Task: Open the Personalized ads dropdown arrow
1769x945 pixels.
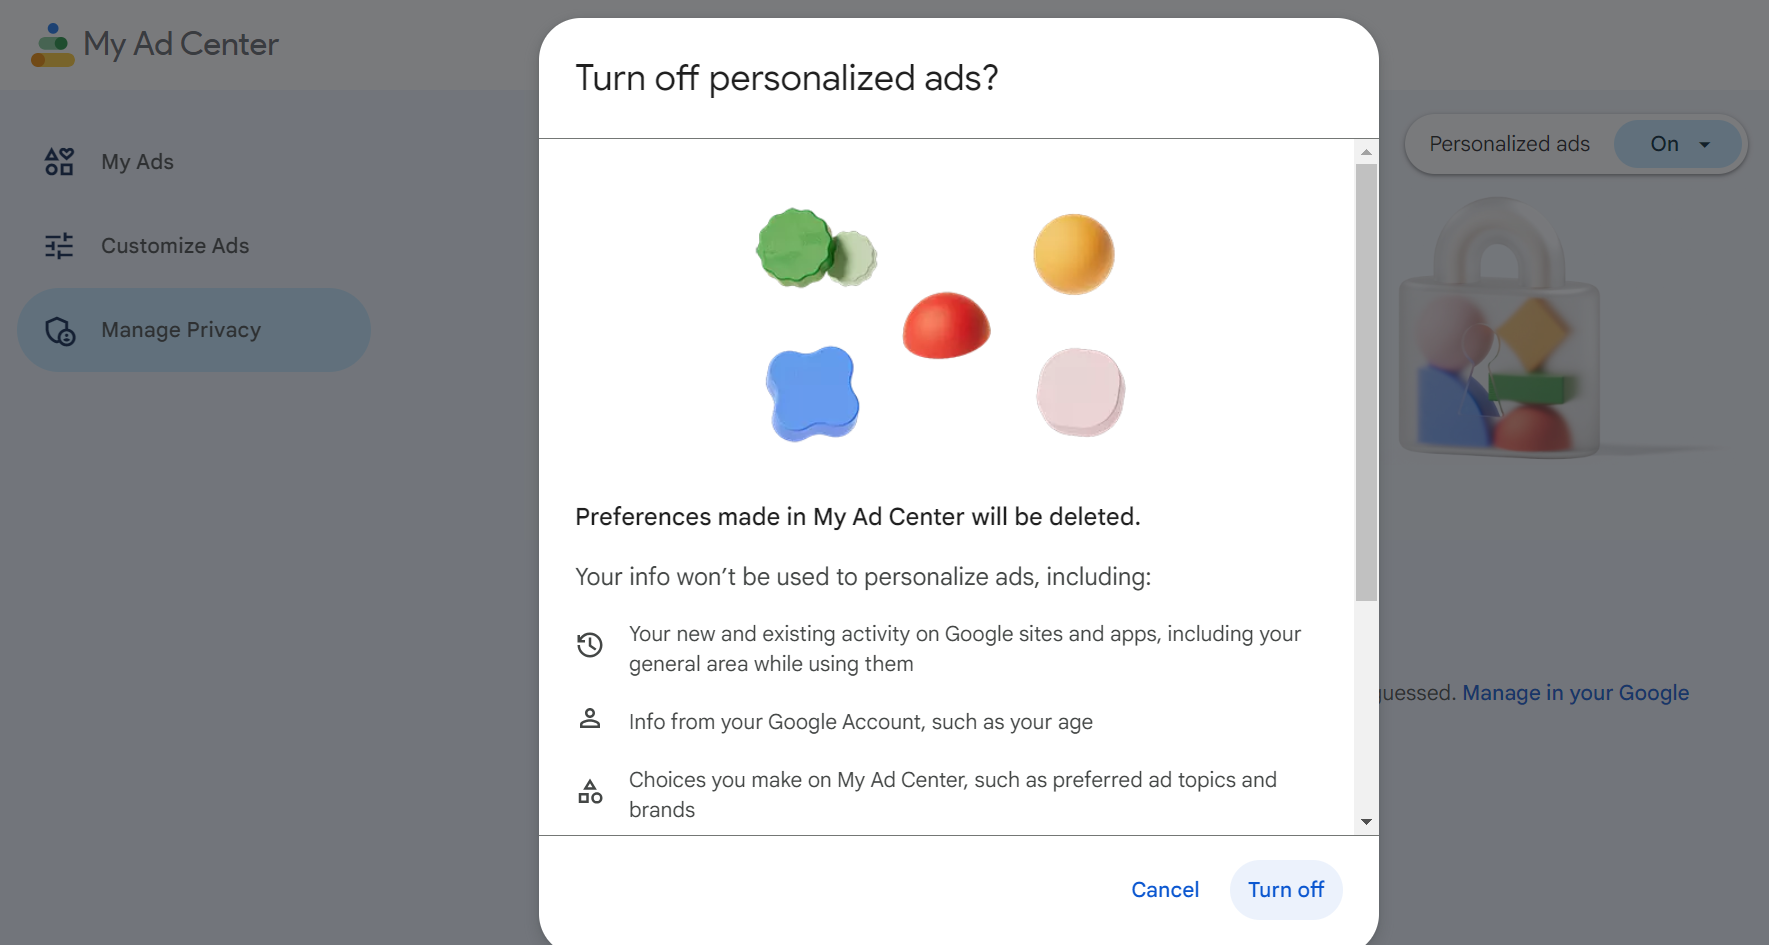Action: pos(1705,145)
